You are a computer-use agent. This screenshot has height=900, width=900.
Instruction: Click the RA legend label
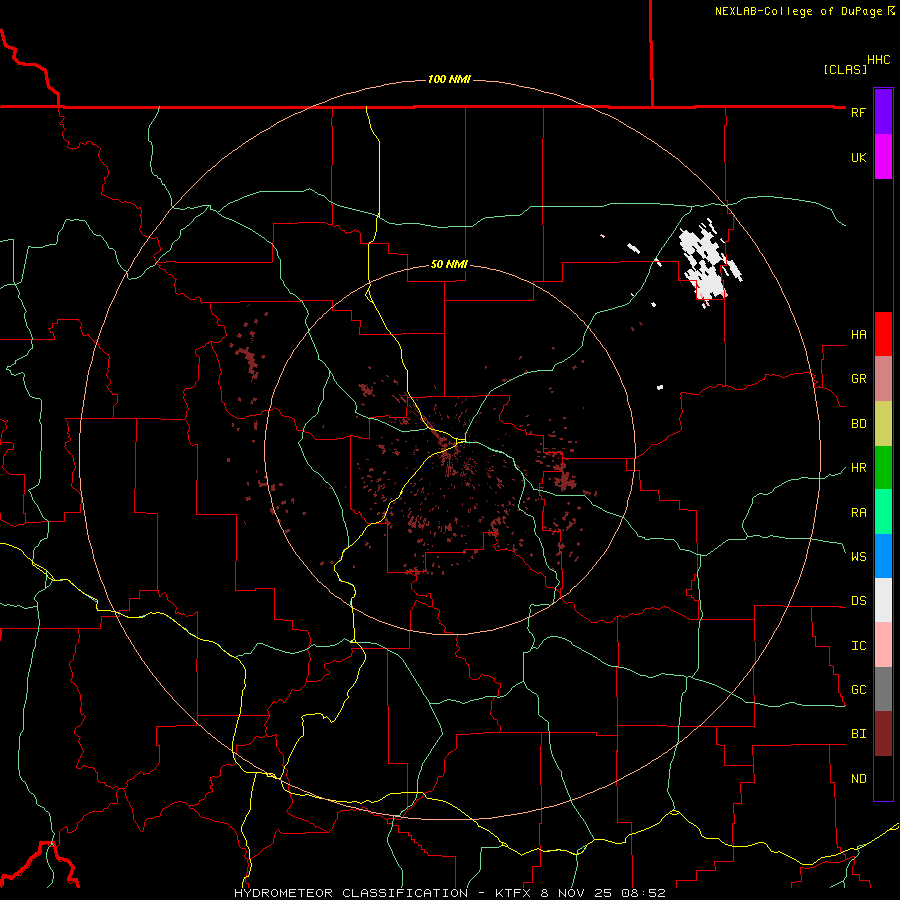858,513
